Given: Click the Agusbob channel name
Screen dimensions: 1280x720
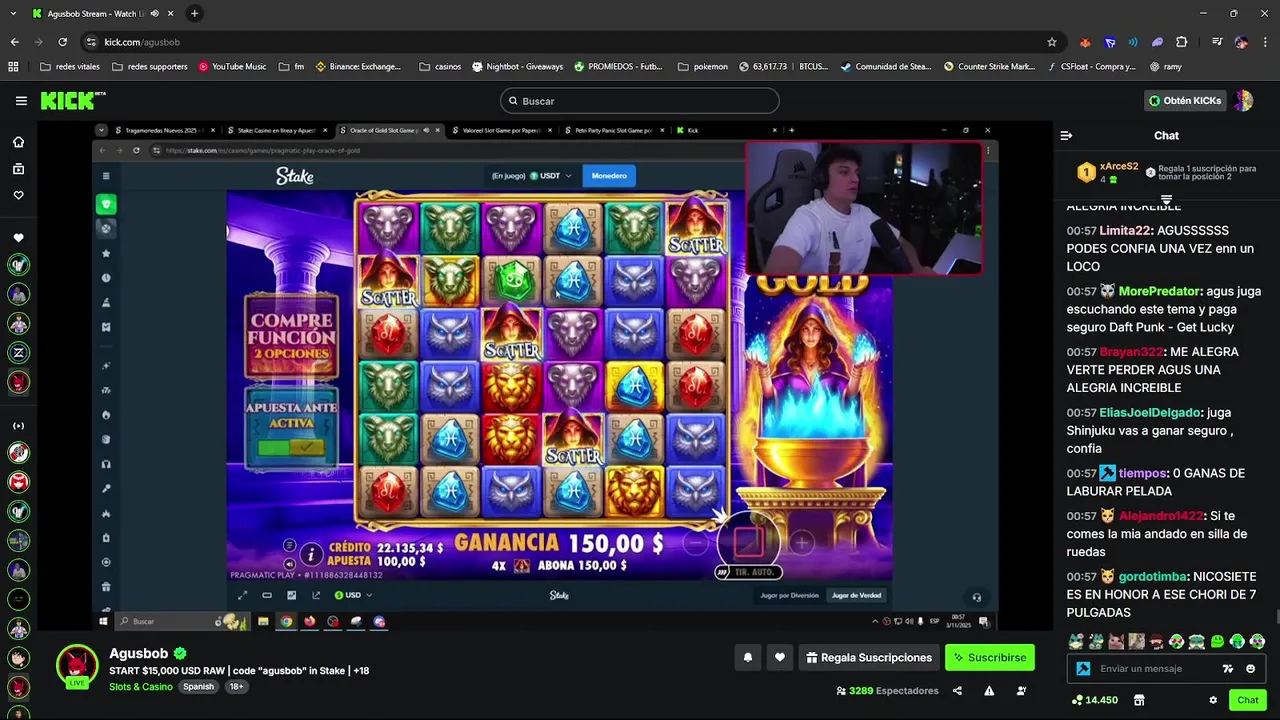Looking at the screenshot, I should coord(139,653).
